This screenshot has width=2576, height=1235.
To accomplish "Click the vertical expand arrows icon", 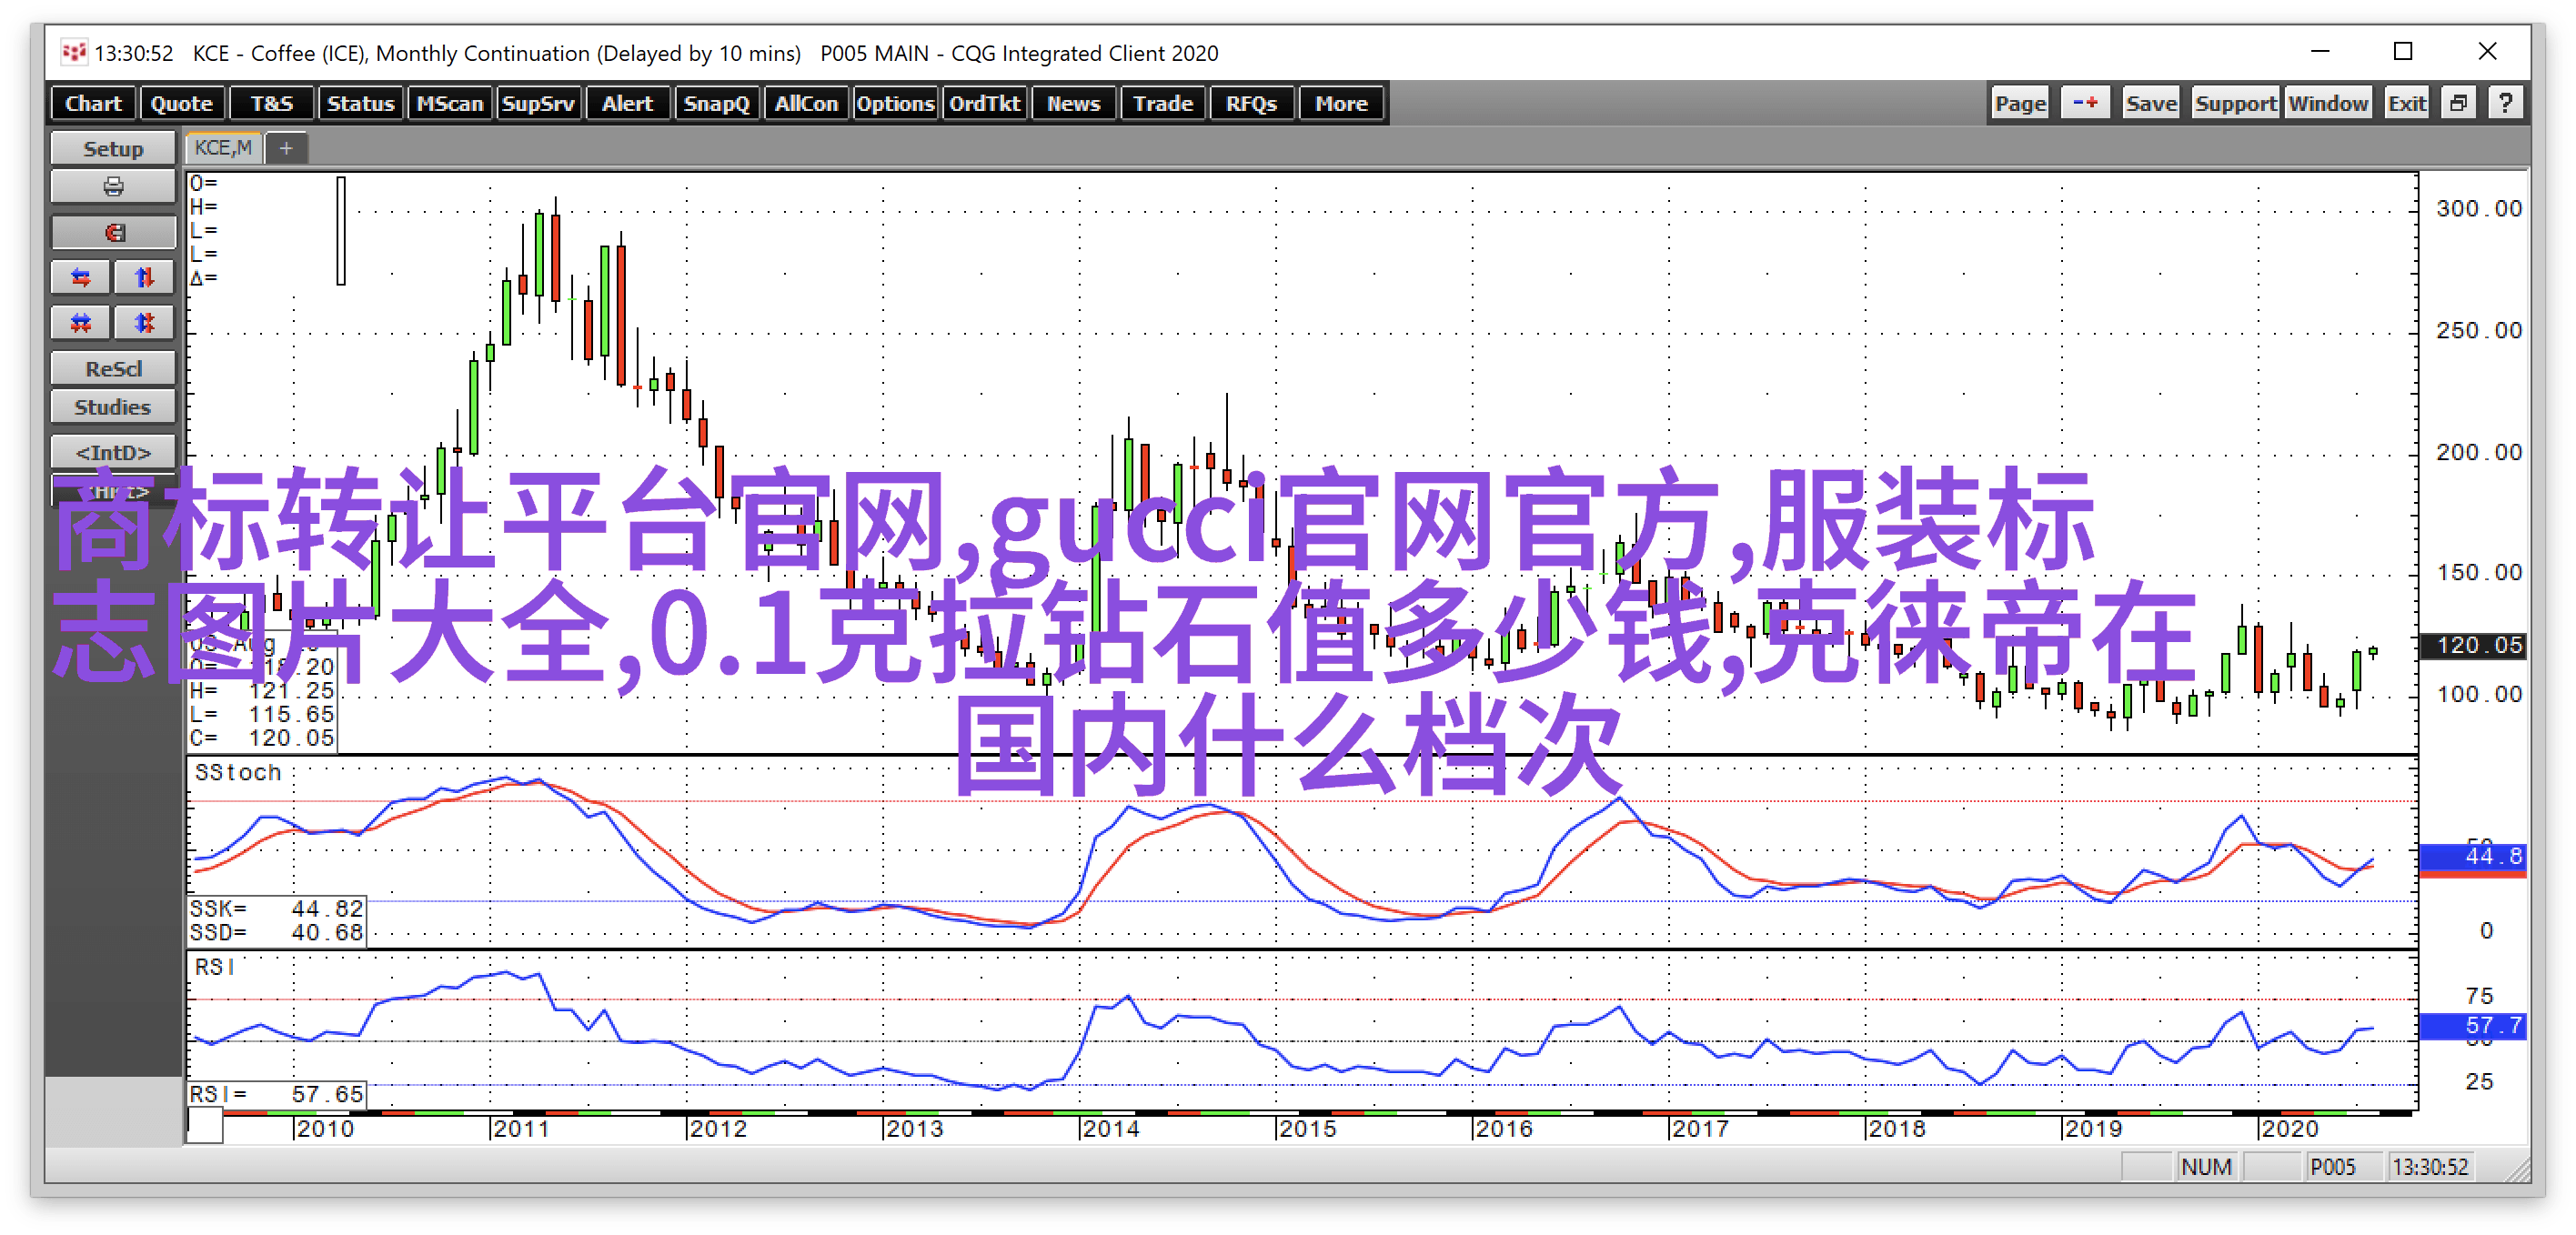I will pos(144,277).
